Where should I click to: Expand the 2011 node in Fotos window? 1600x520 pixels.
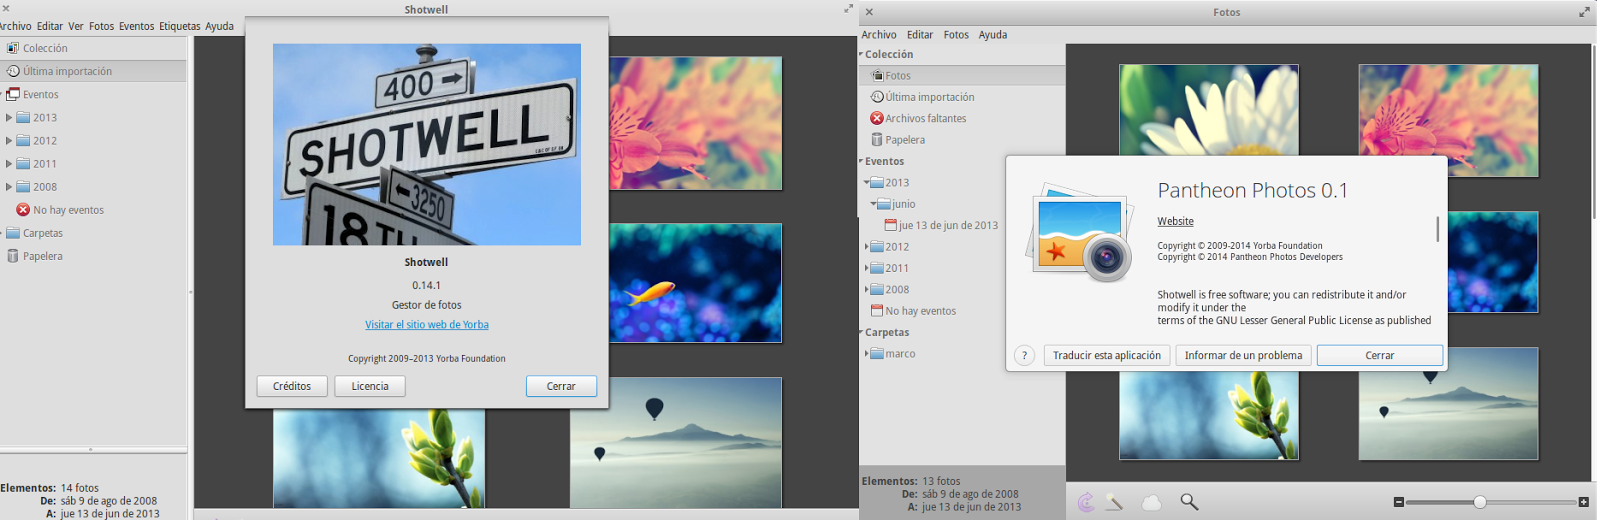coord(866,268)
